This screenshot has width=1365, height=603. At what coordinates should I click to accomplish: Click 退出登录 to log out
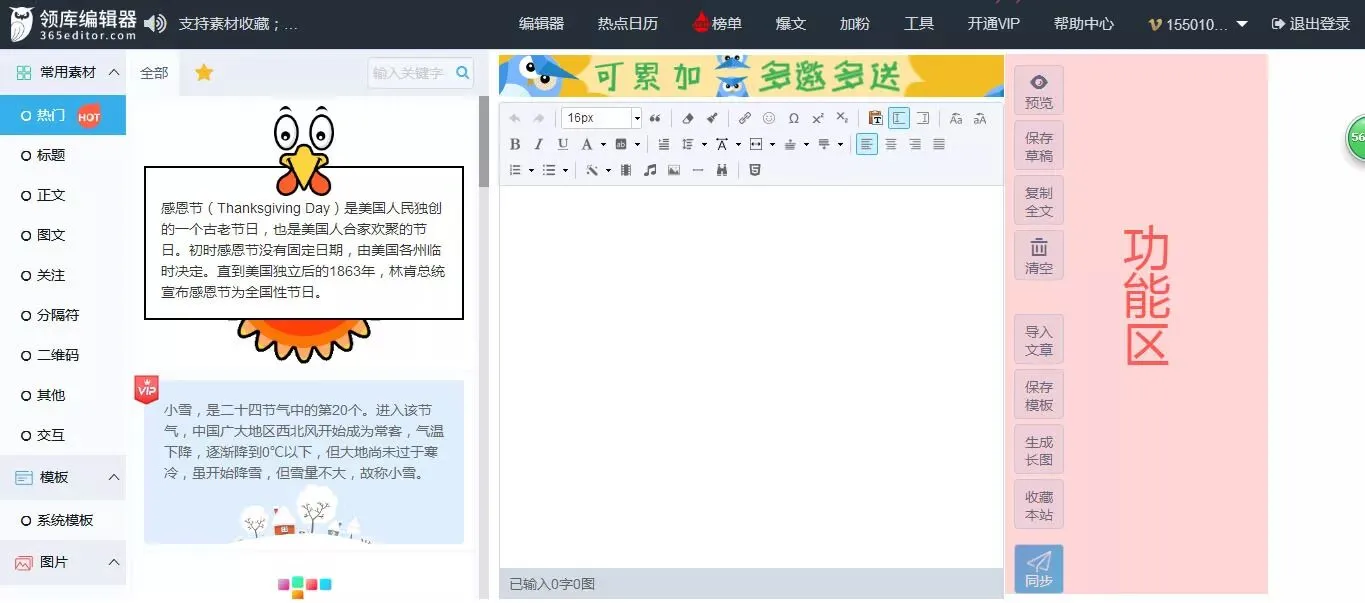[1311, 24]
